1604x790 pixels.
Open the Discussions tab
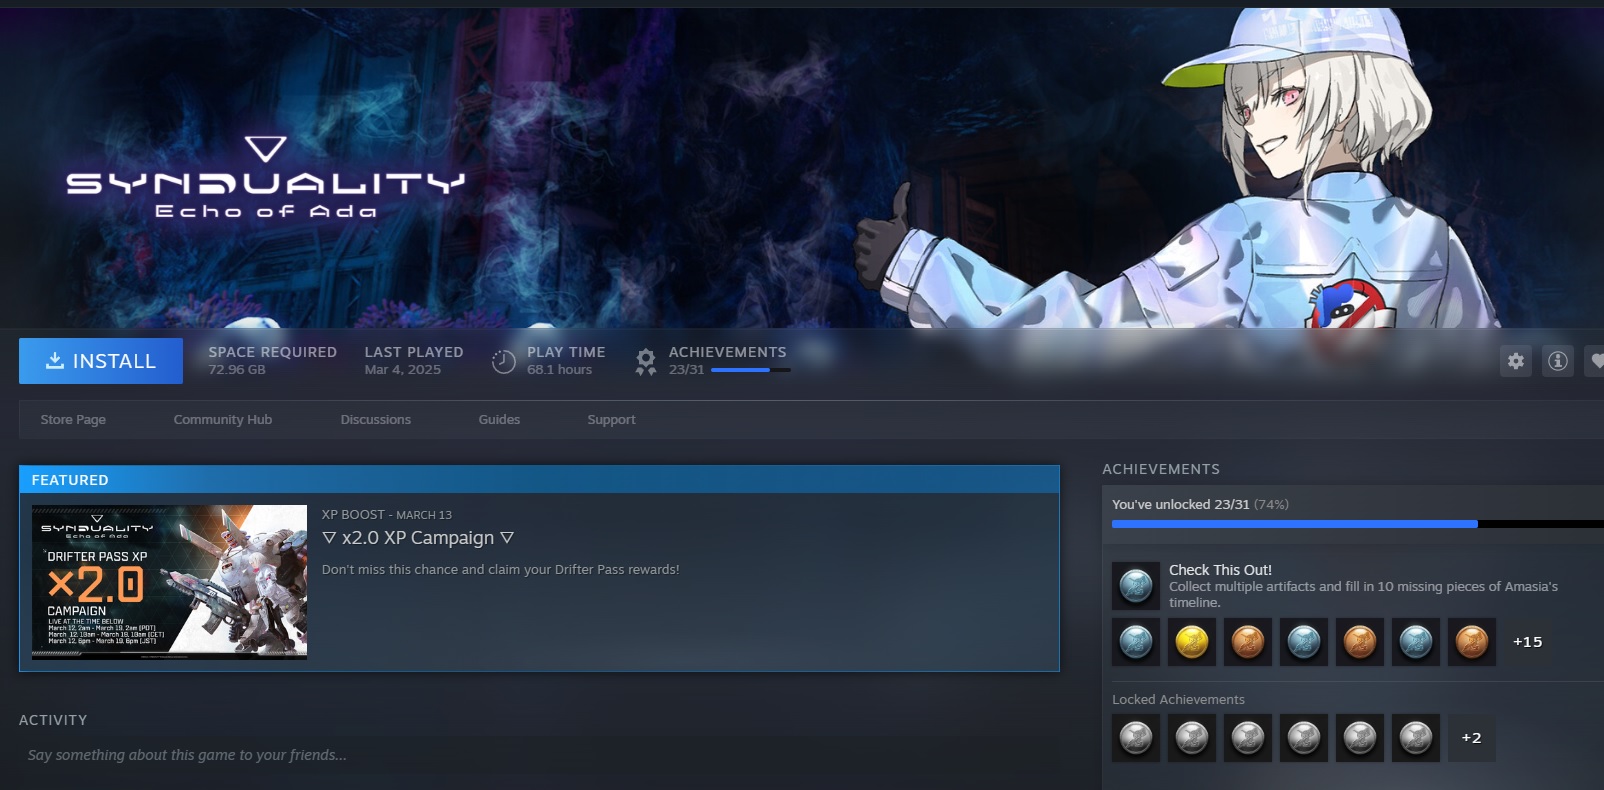click(x=376, y=420)
